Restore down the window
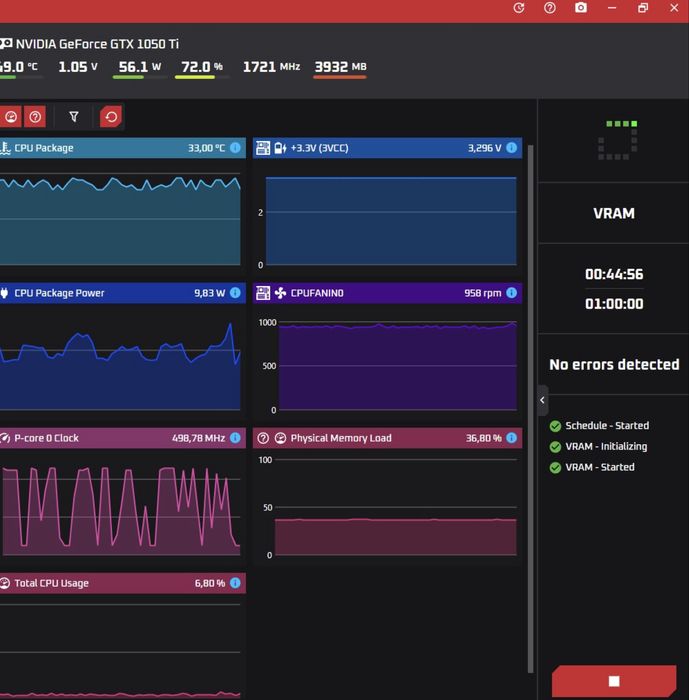 click(x=643, y=8)
